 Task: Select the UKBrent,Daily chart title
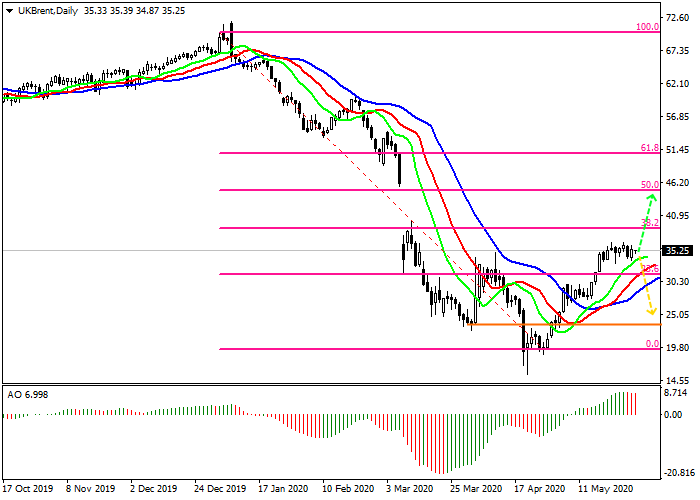point(50,8)
